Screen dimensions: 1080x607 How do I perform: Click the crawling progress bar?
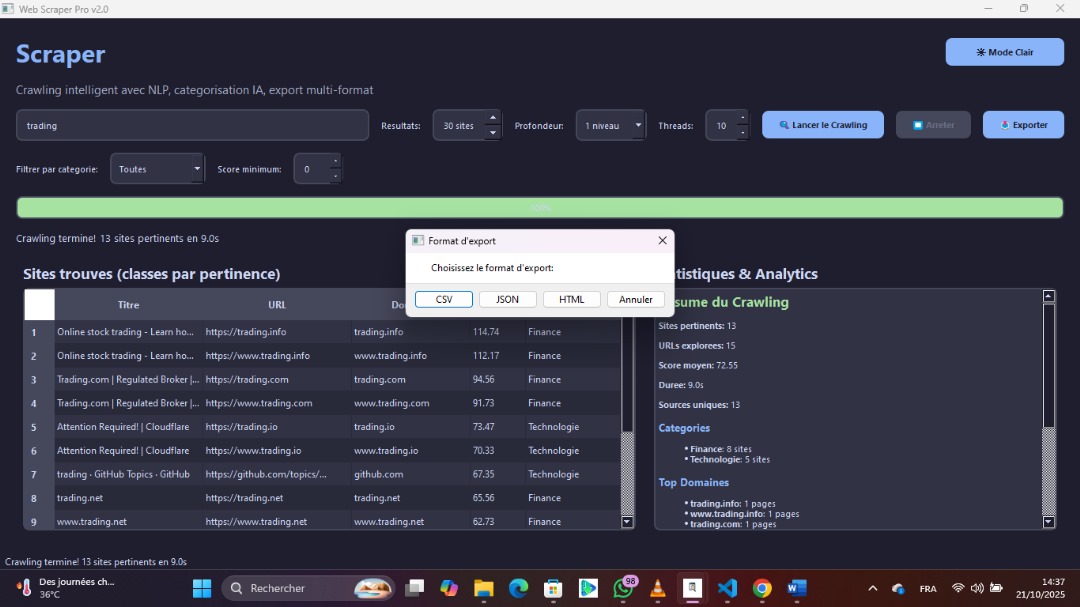click(540, 208)
